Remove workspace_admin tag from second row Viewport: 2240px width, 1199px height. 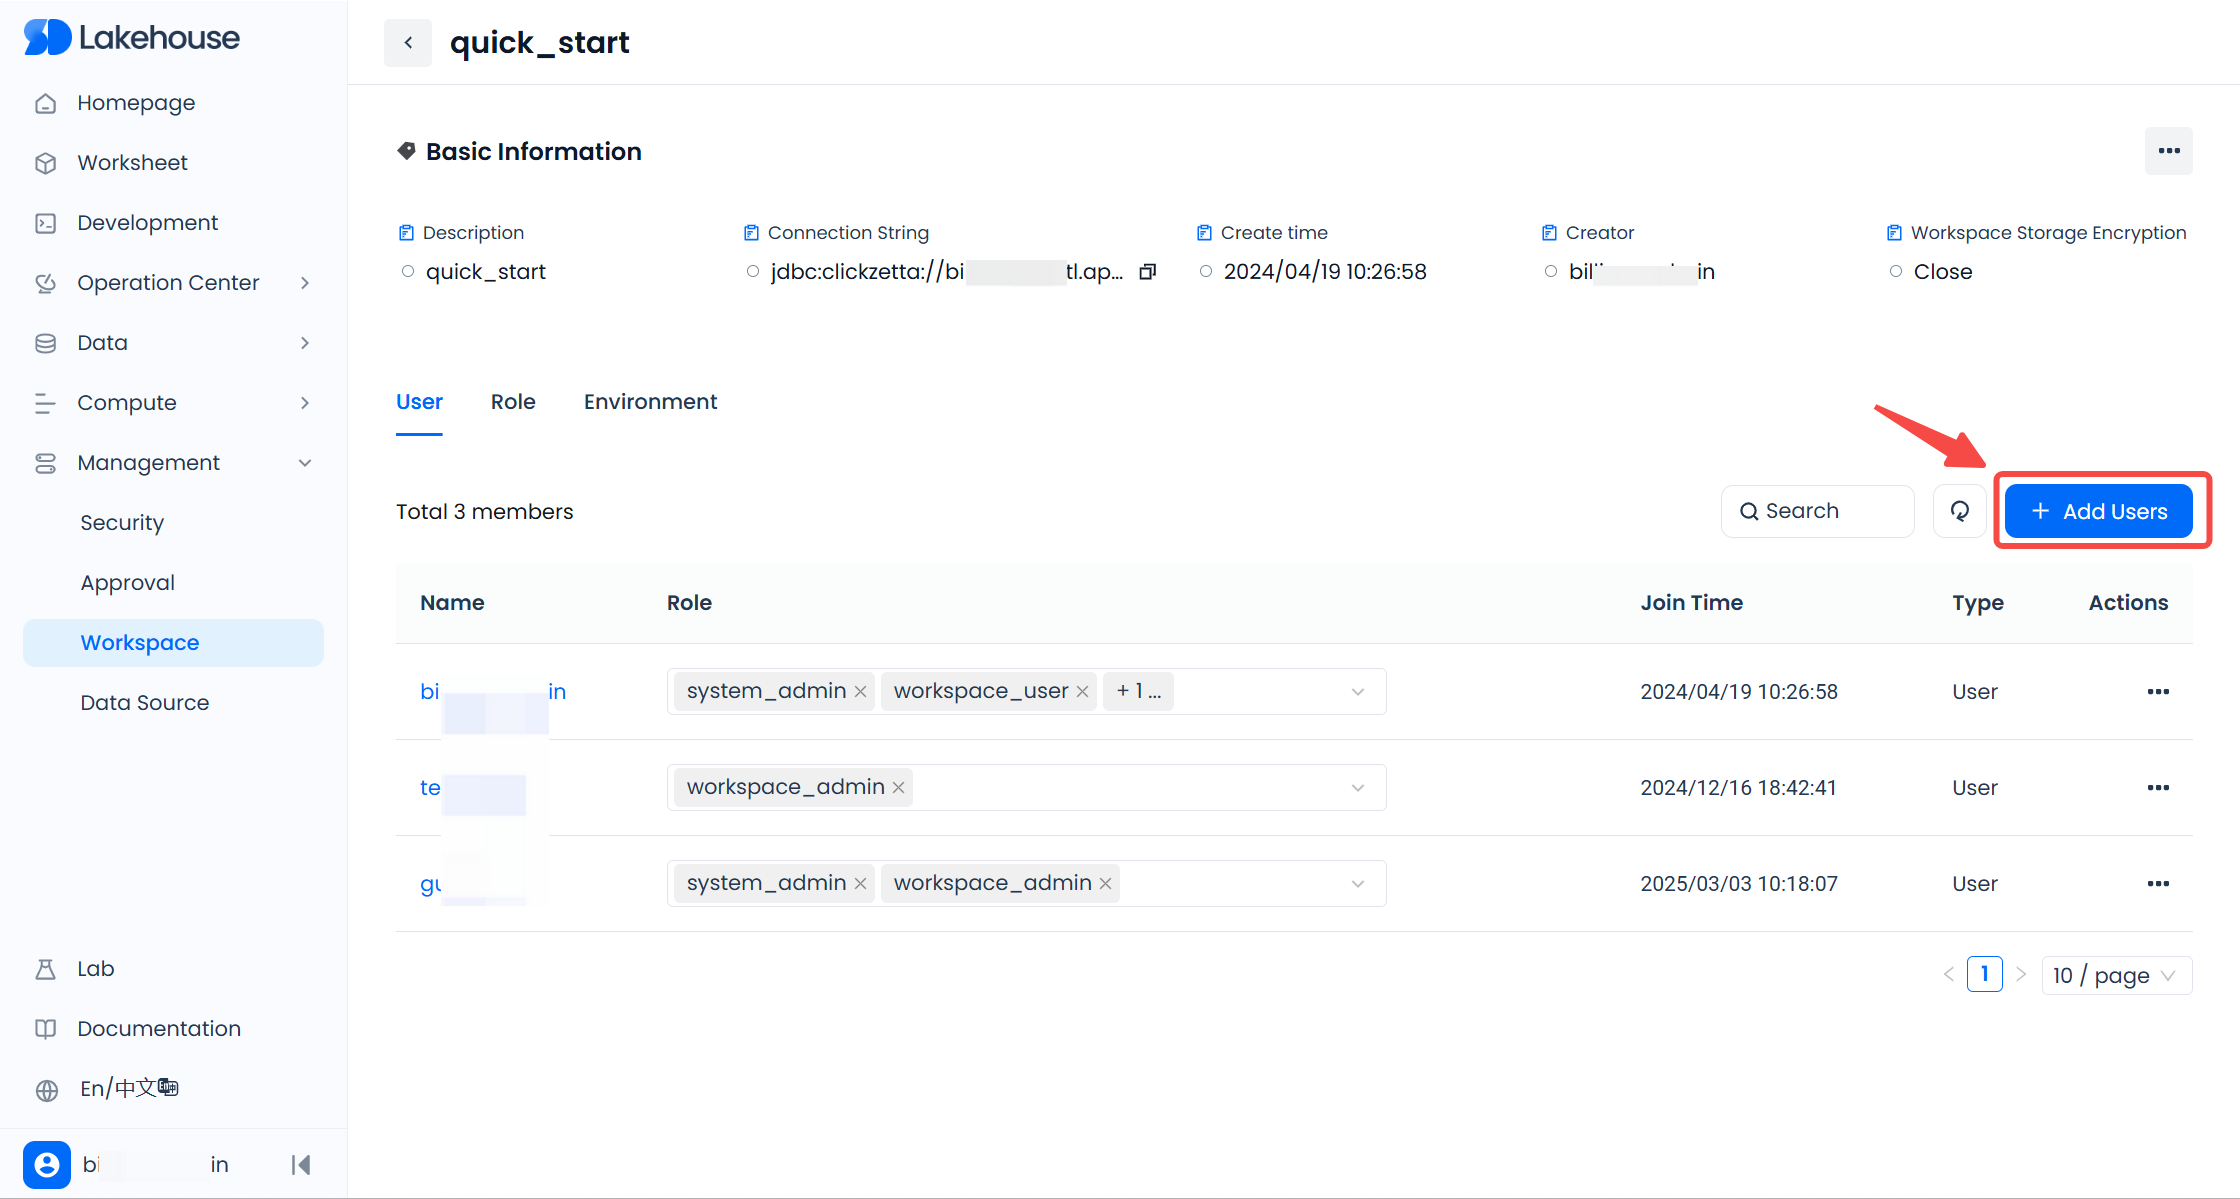[x=899, y=788]
